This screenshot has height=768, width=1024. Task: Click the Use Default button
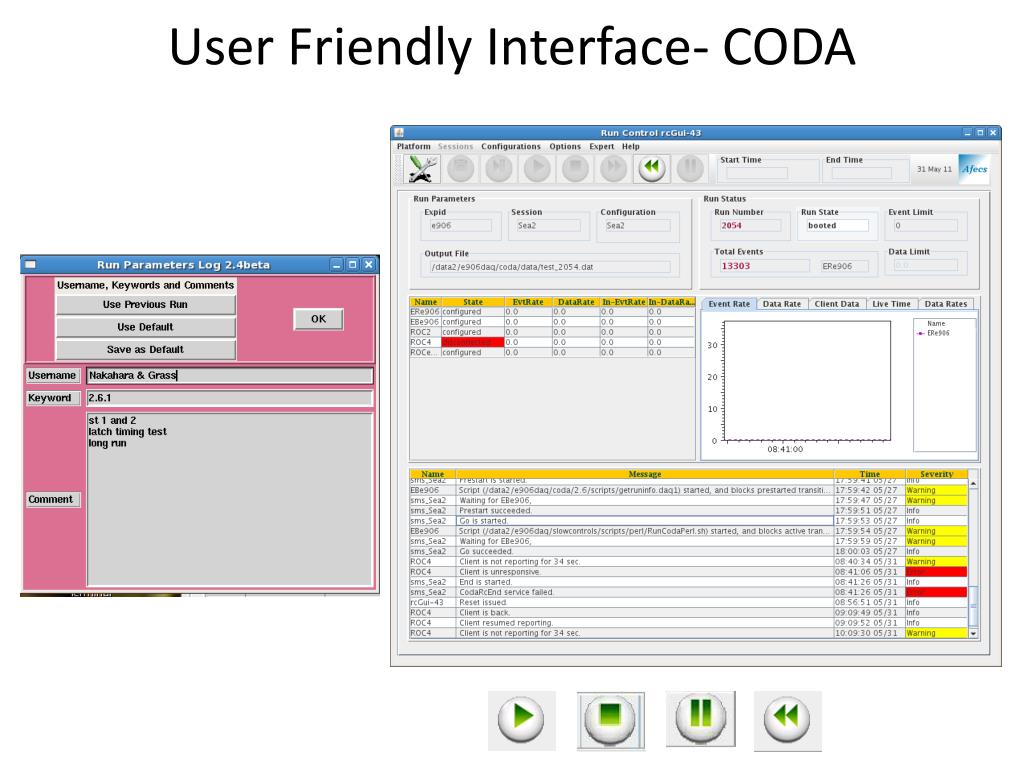pyautogui.click(x=145, y=327)
